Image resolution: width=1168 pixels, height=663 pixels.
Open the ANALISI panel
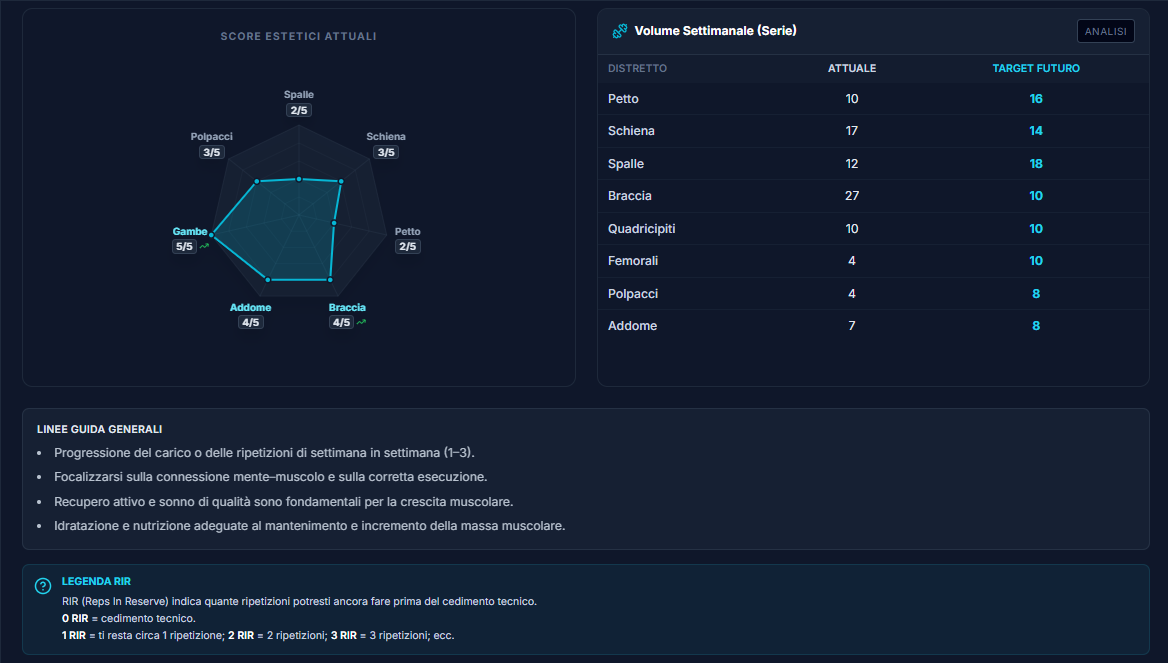tap(1105, 31)
